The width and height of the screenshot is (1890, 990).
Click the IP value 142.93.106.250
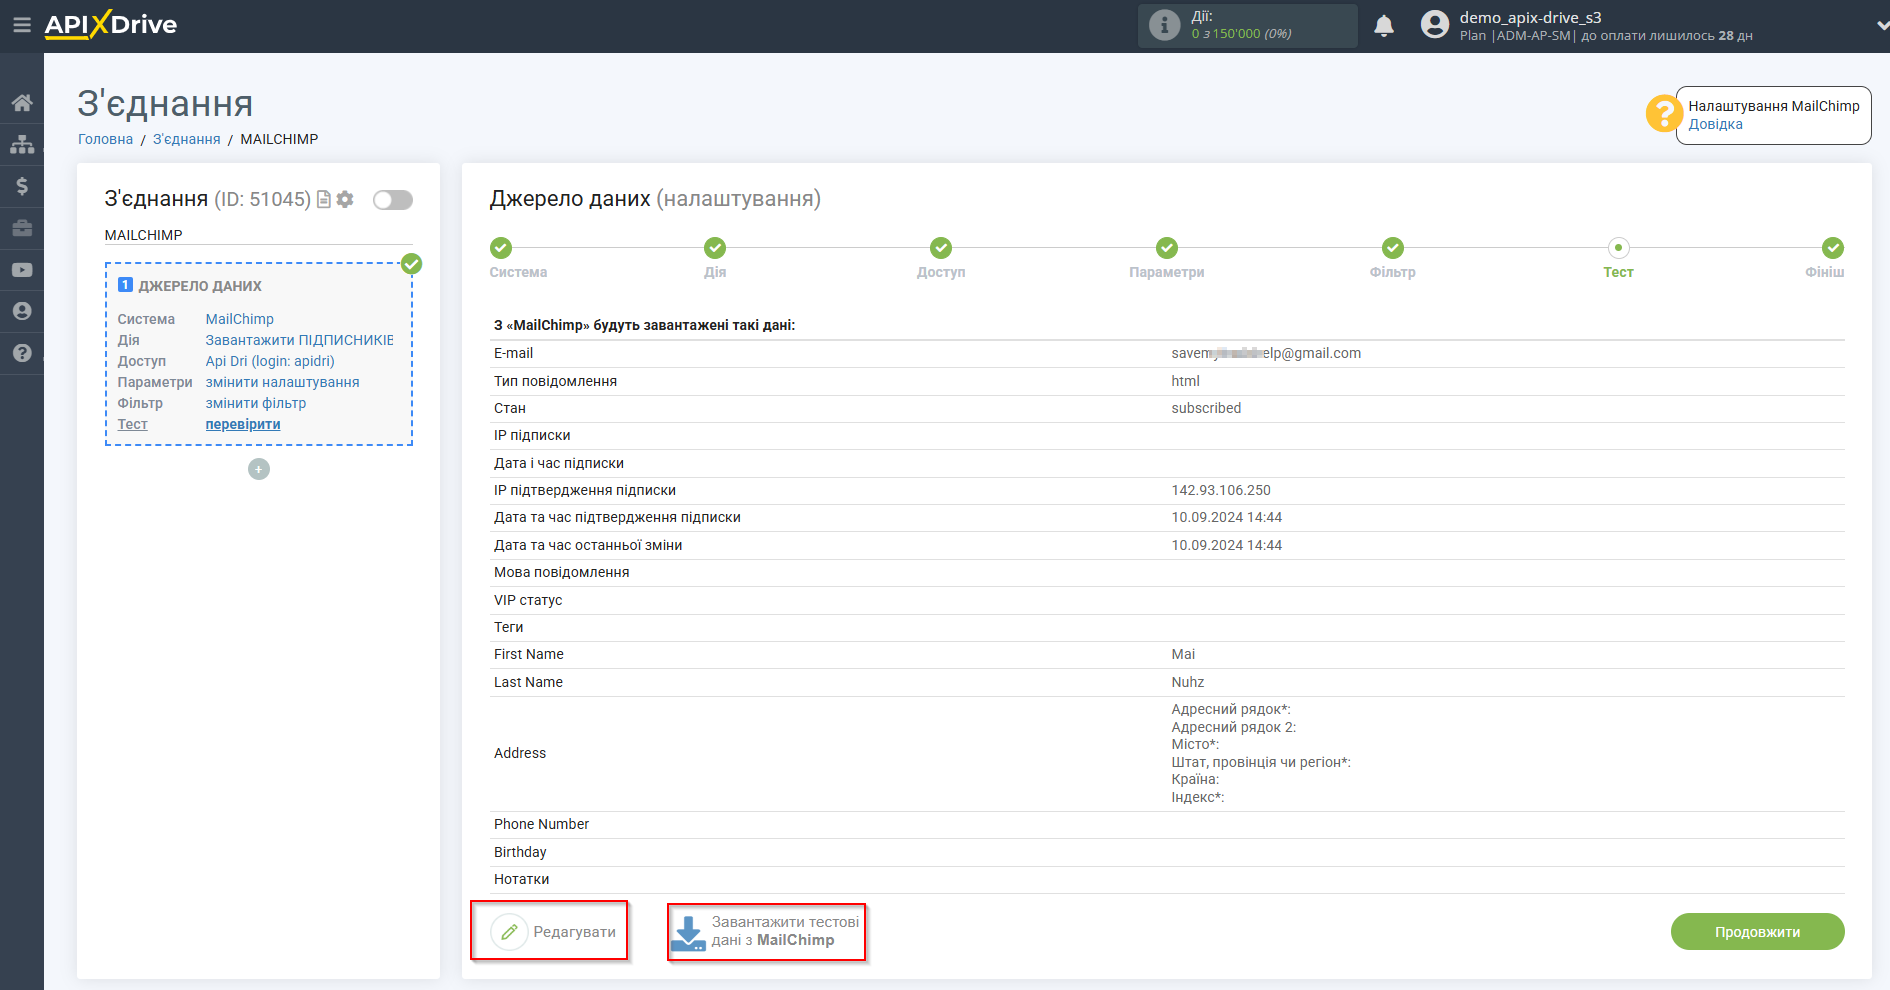click(1221, 490)
